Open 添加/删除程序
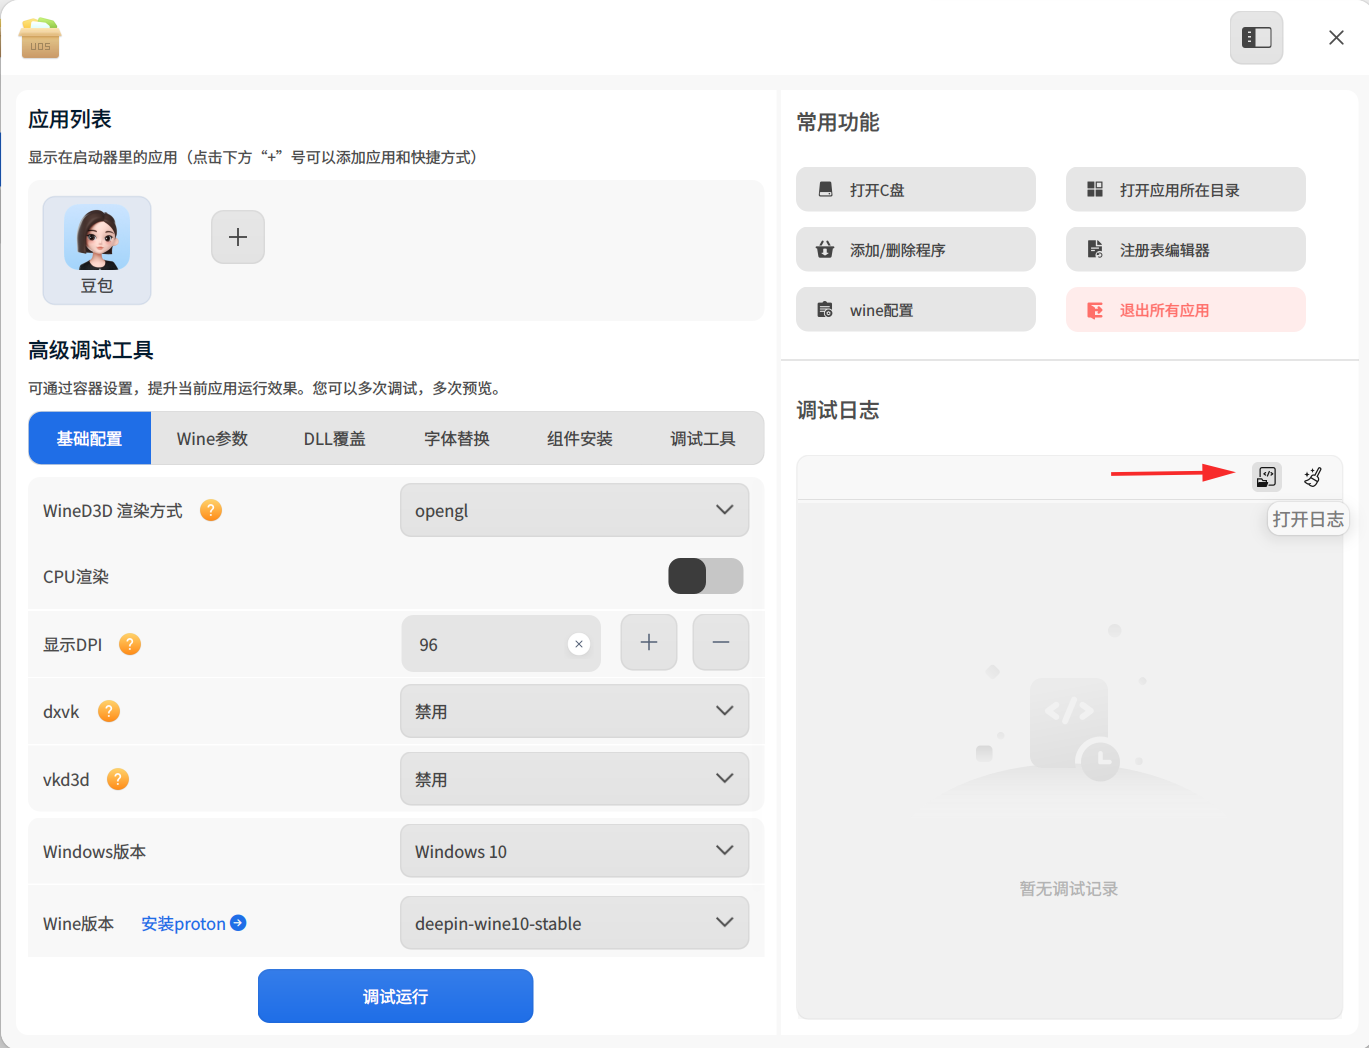The width and height of the screenshot is (1369, 1048). (x=916, y=250)
